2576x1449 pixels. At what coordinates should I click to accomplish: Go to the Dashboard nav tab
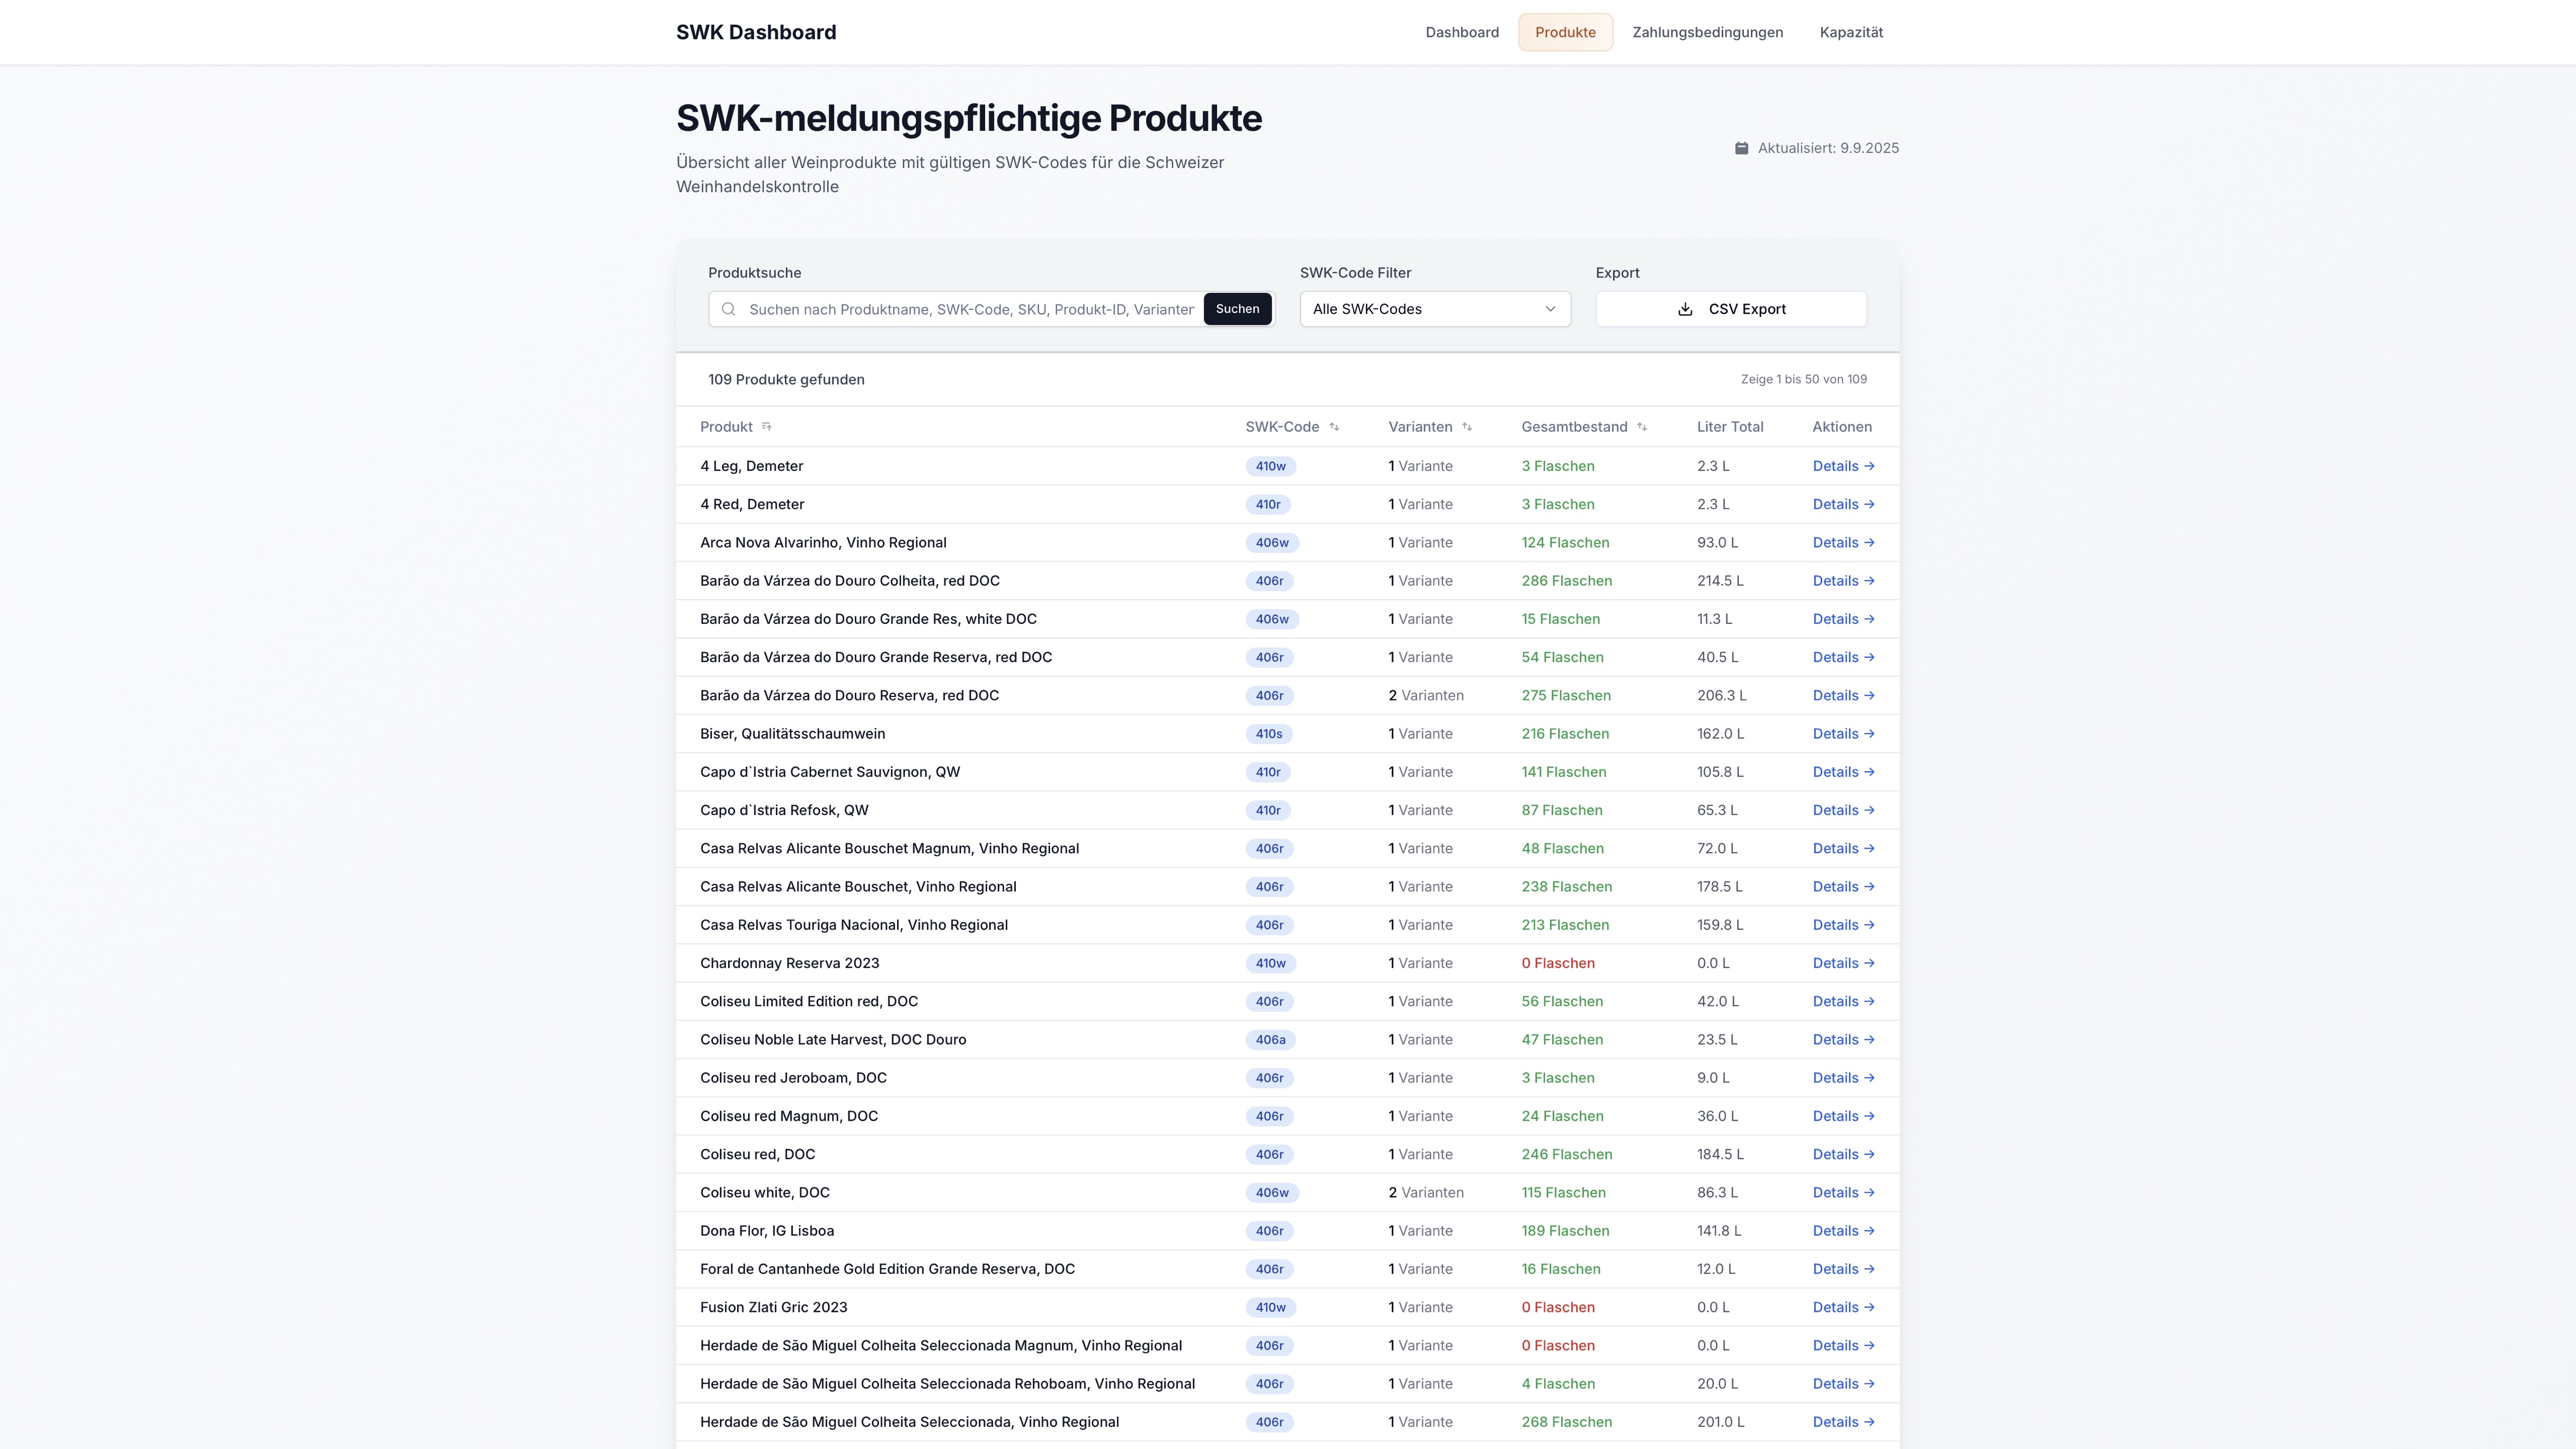click(x=1462, y=32)
